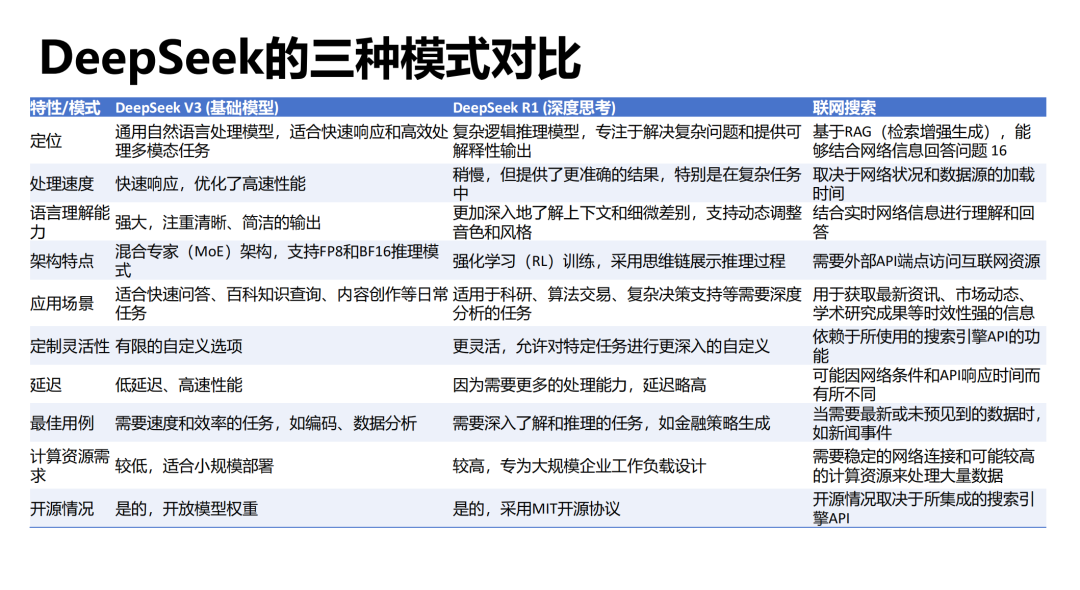Select cell '更加深入地了解上下文和细微差别…'
Viewport: 1080px width, 590px height.
click(627, 222)
